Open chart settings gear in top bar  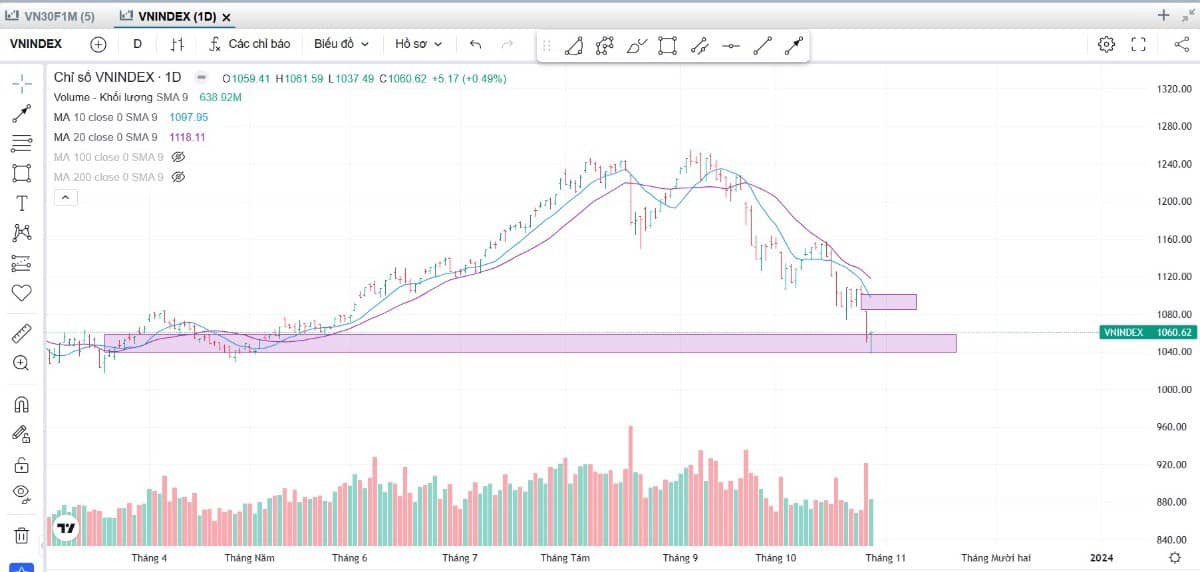1106,44
